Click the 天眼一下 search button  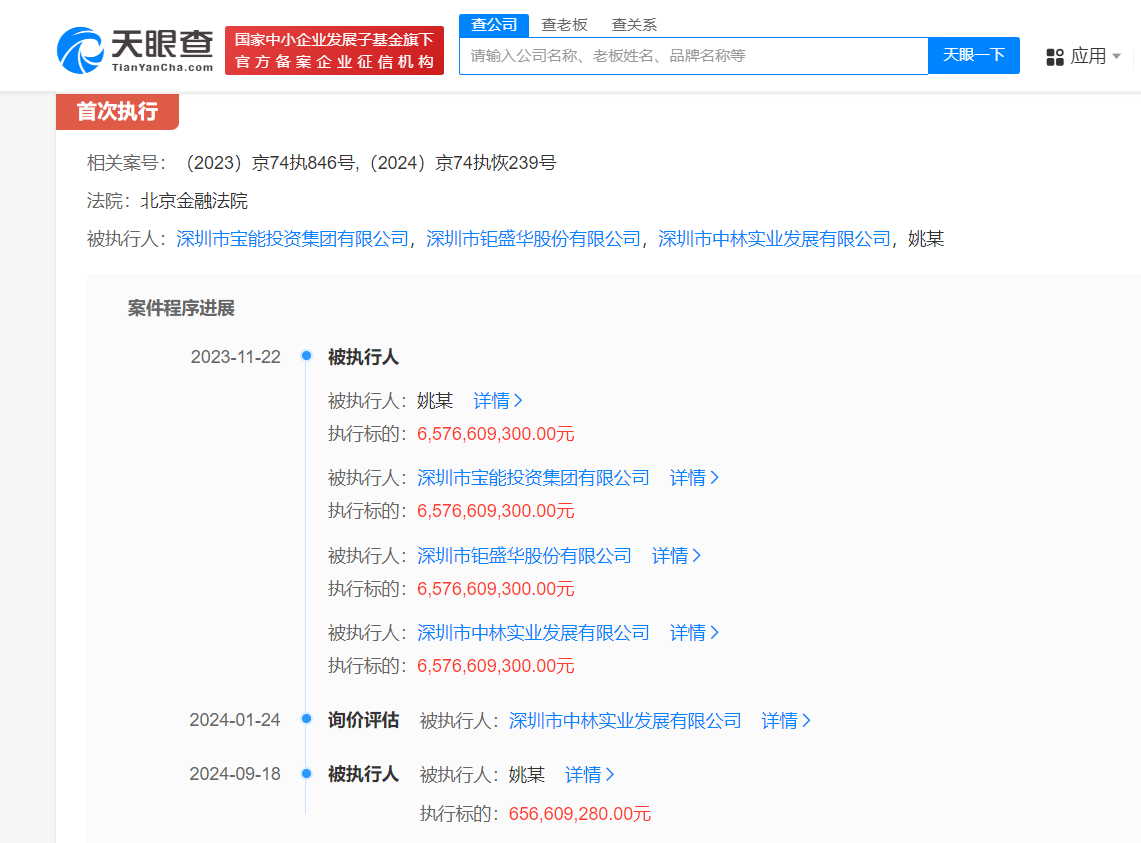[x=974, y=55]
